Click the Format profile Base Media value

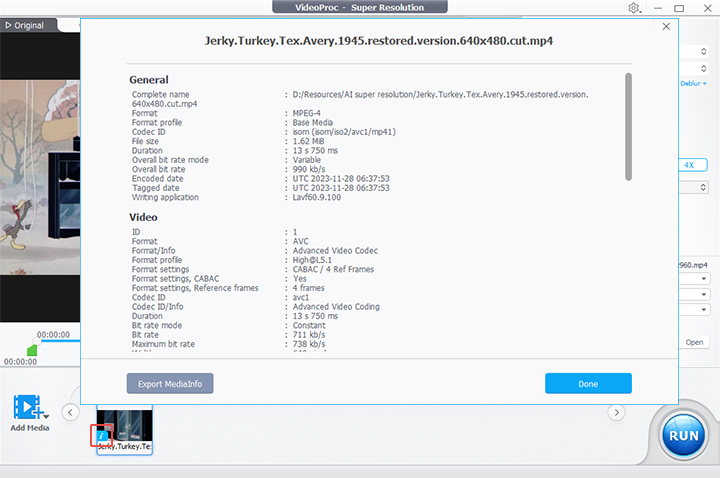[313, 123]
